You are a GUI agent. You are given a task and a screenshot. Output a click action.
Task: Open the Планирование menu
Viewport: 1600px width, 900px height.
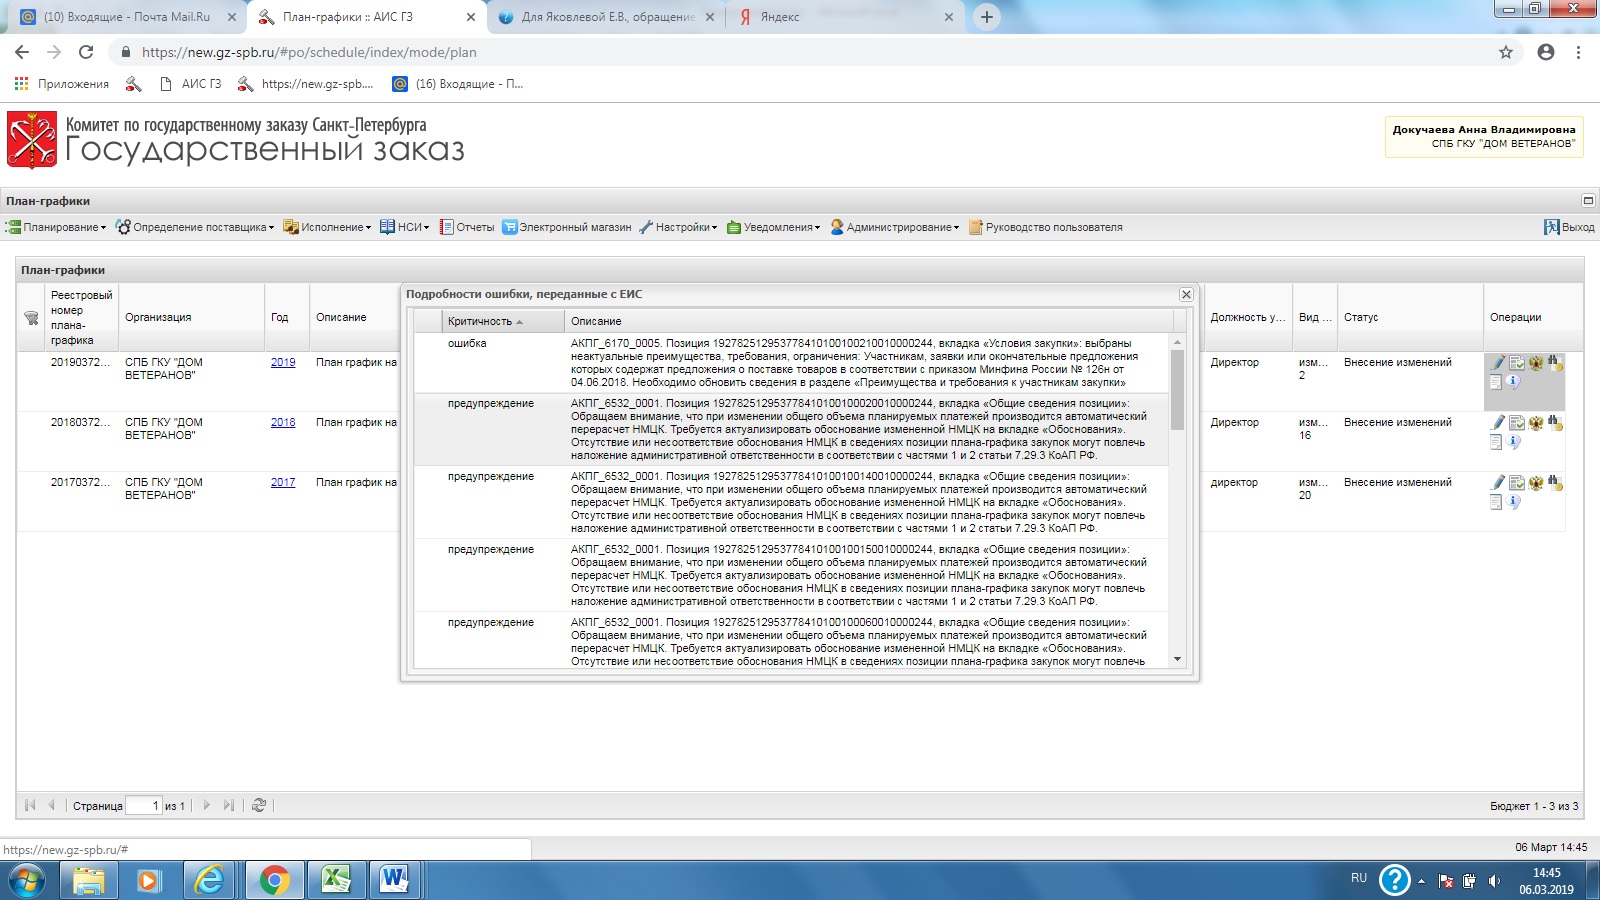point(57,227)
